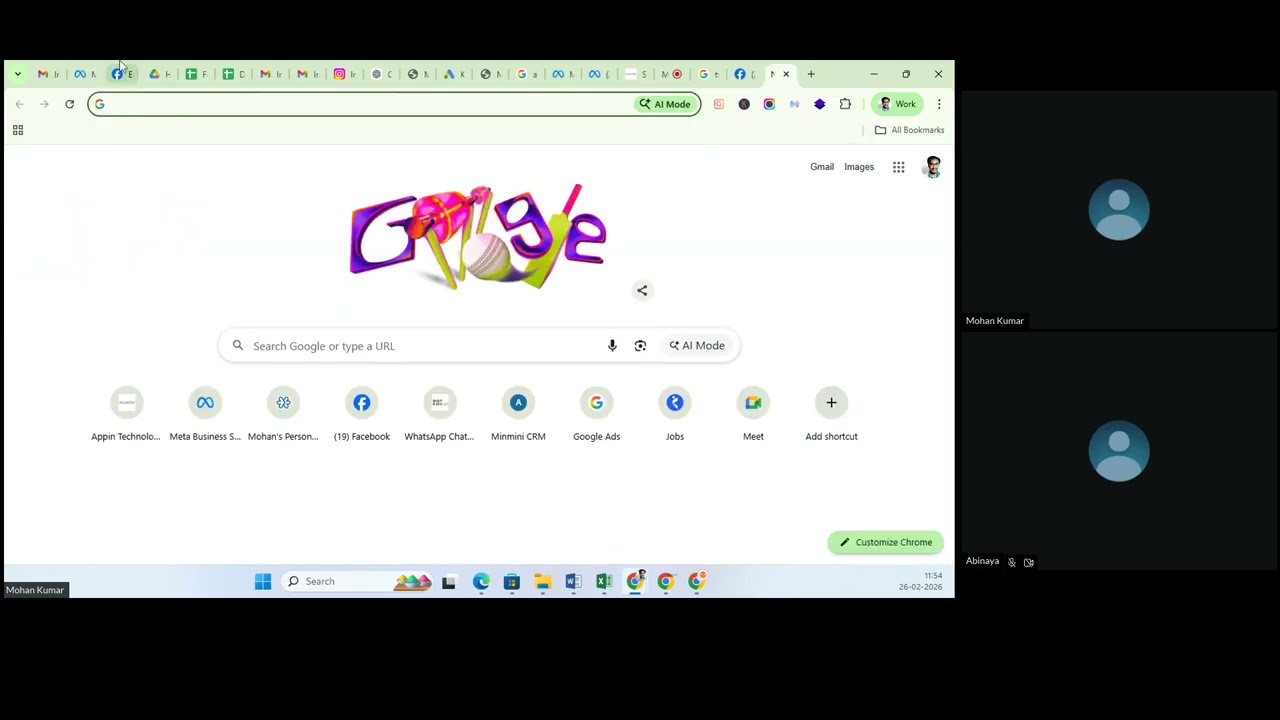Open Microsoft Store from the taskbar
The height and width of the screenshot is (720, 1280).
512,581
